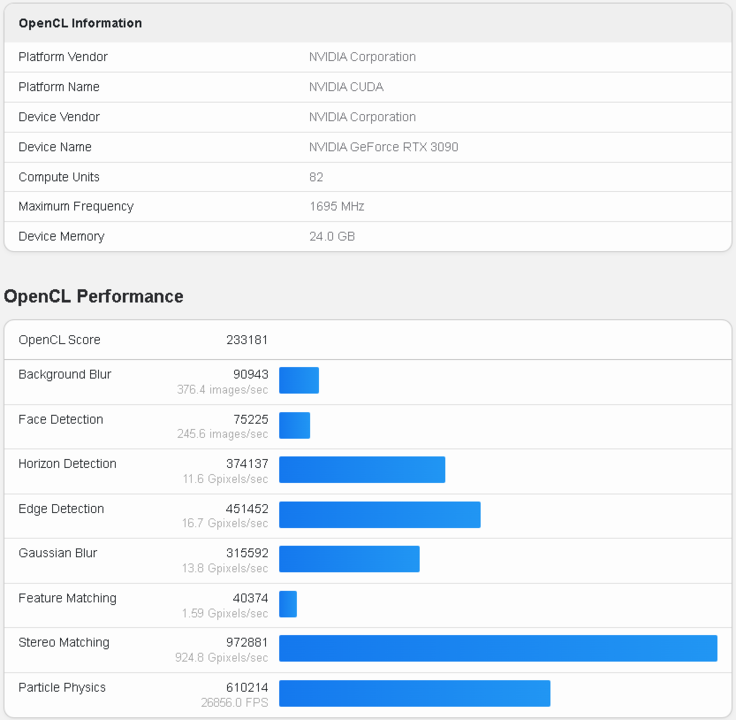Select the Device Memory 24.0 GB value
This screenshot has width=736, height=720.
(331, 237)
